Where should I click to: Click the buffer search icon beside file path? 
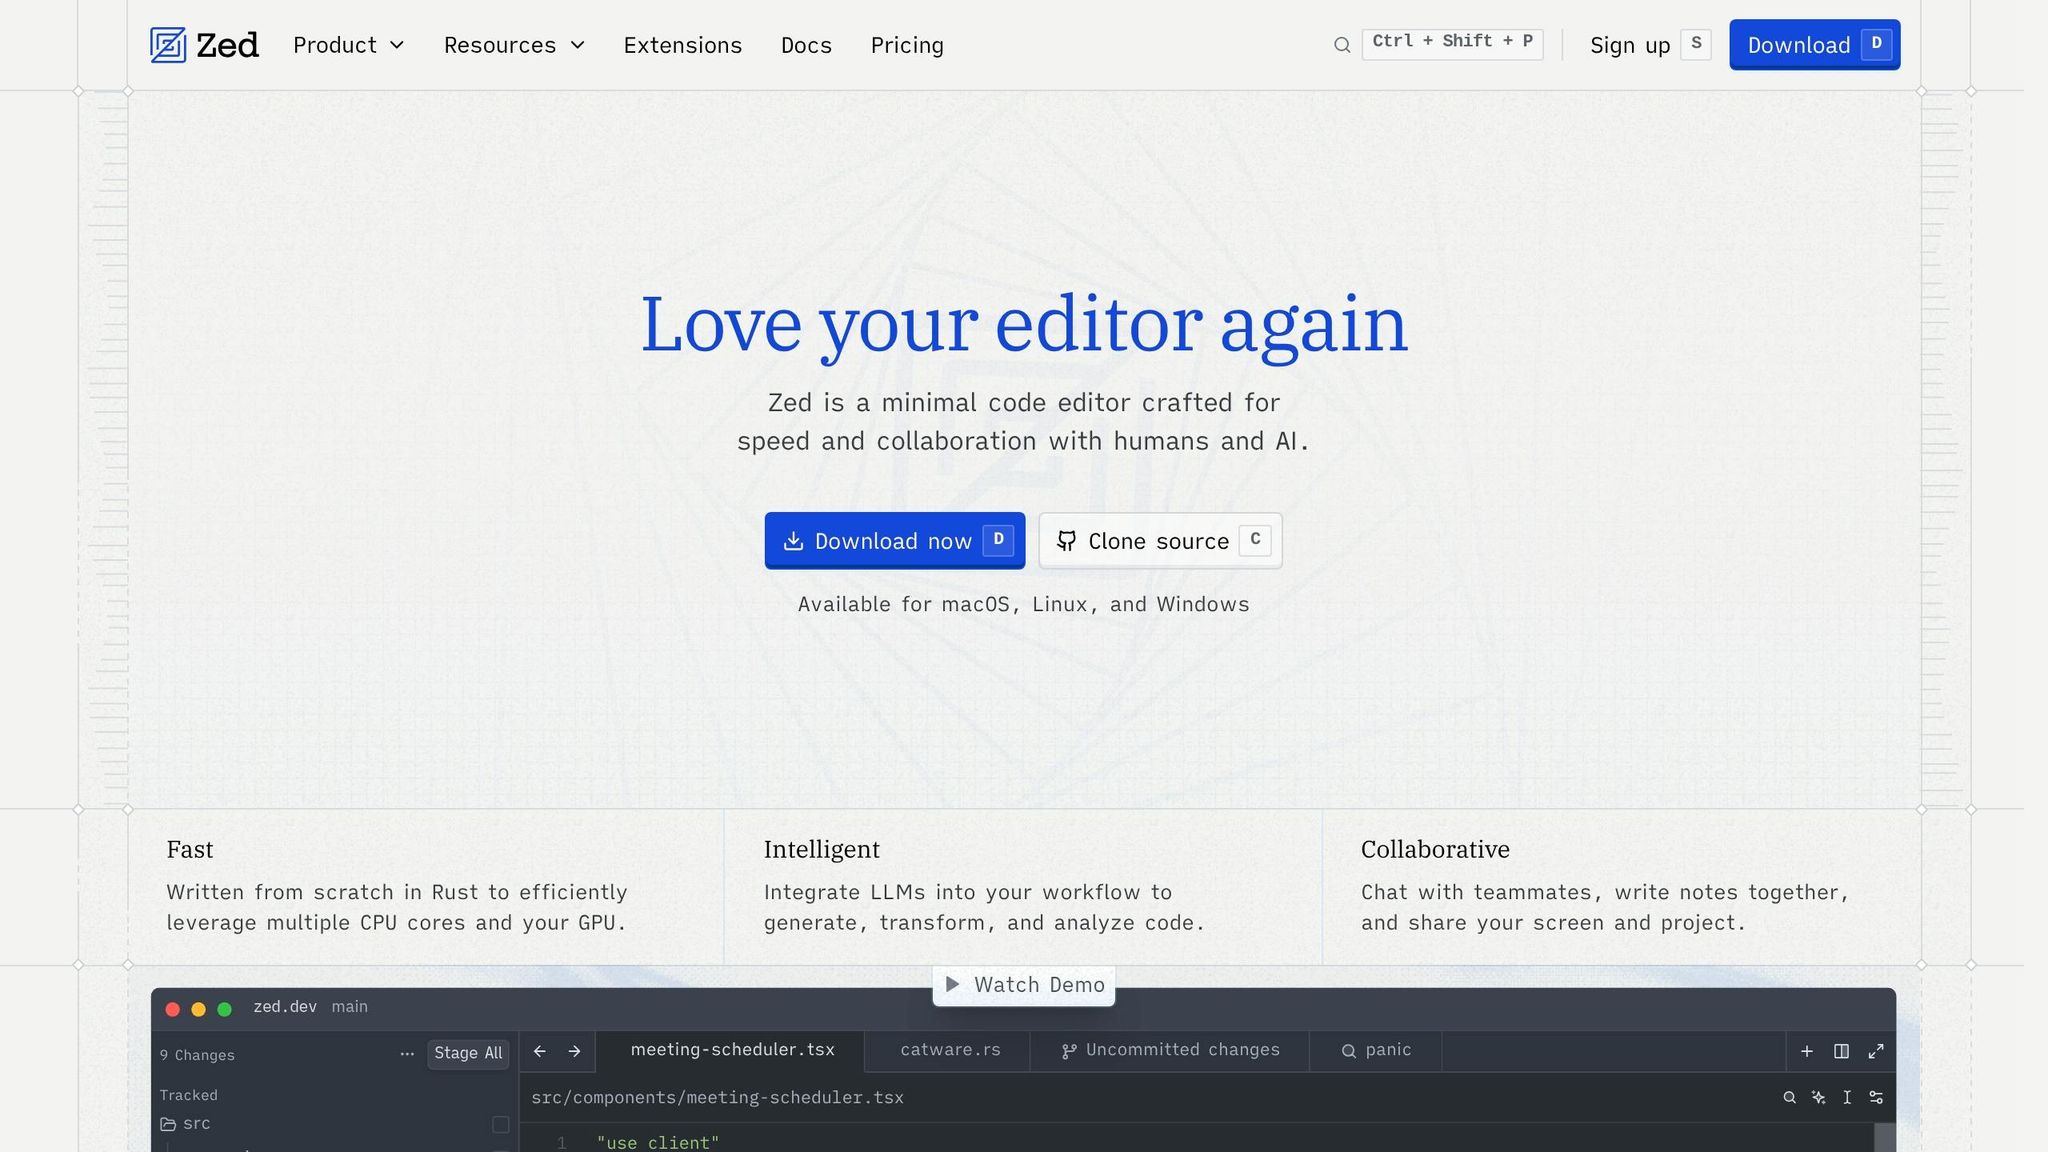pyautogui.click(x=1789, y=1098)
